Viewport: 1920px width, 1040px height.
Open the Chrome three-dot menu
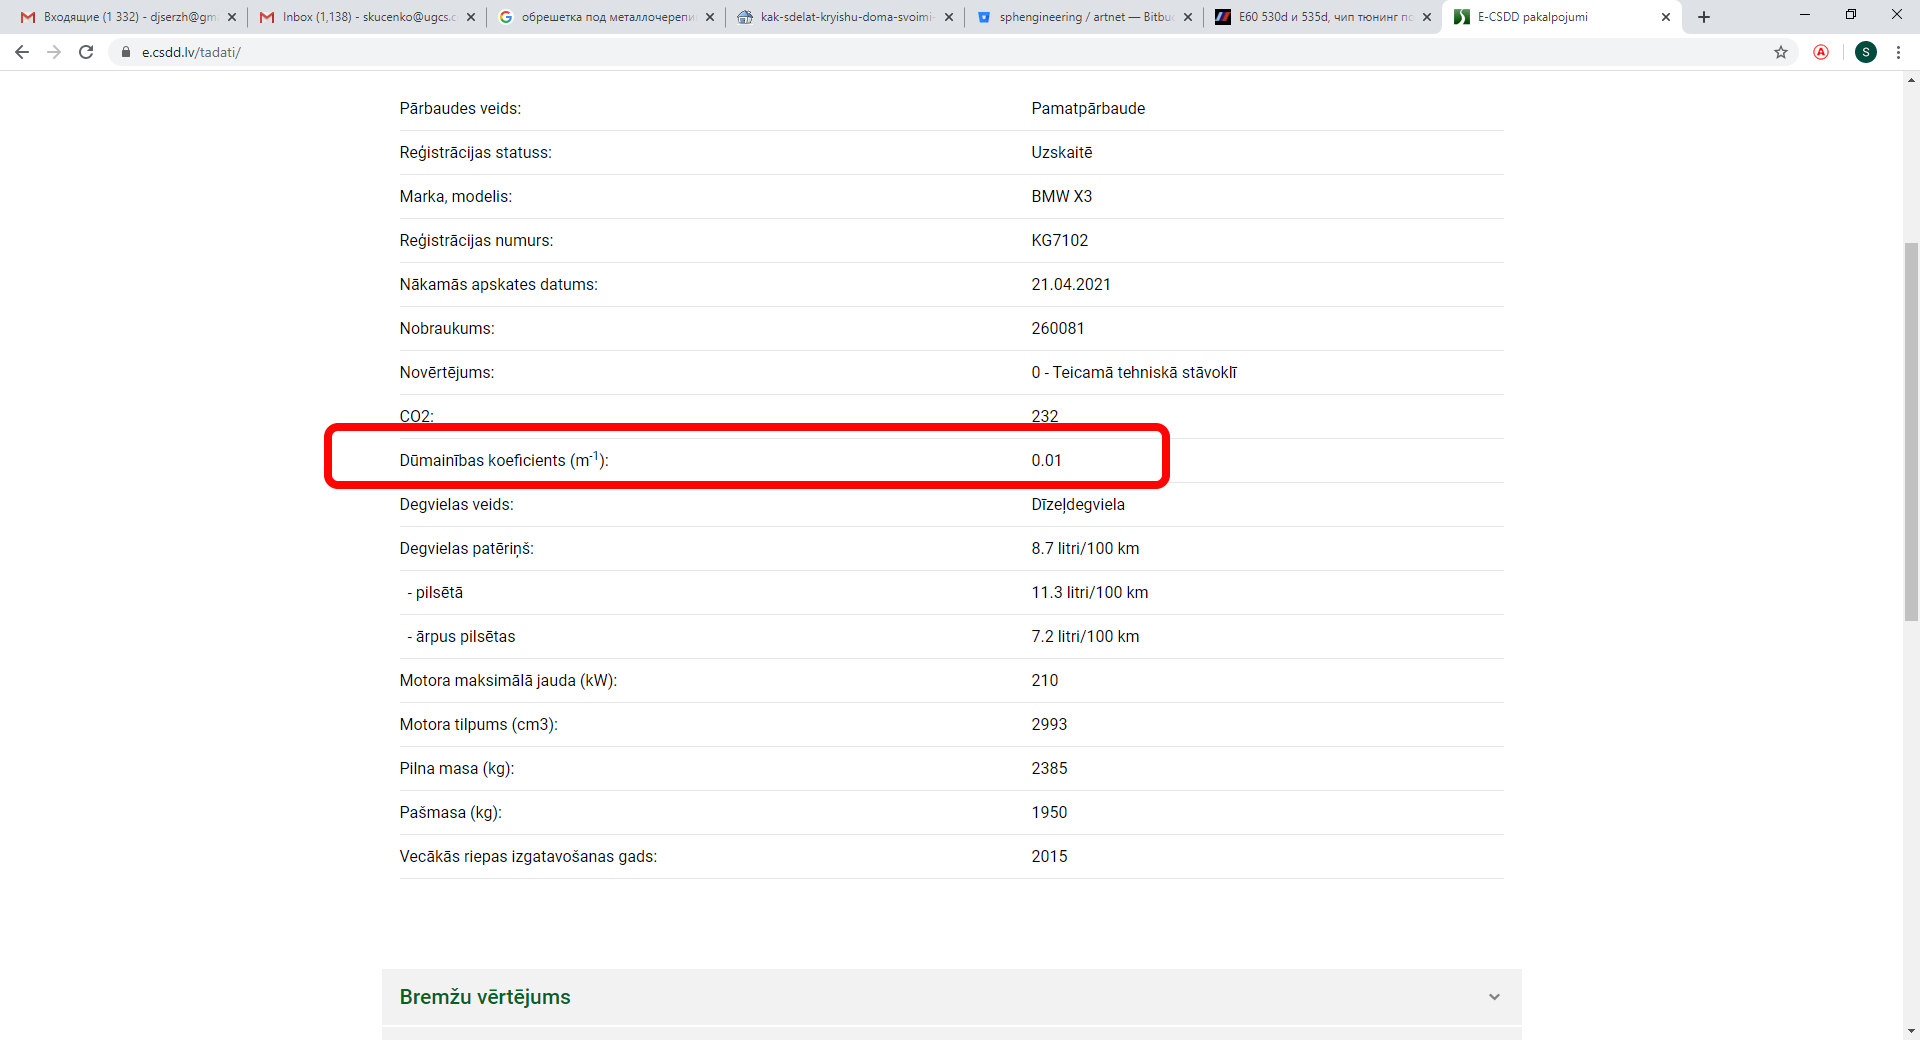pos(1898,52)
